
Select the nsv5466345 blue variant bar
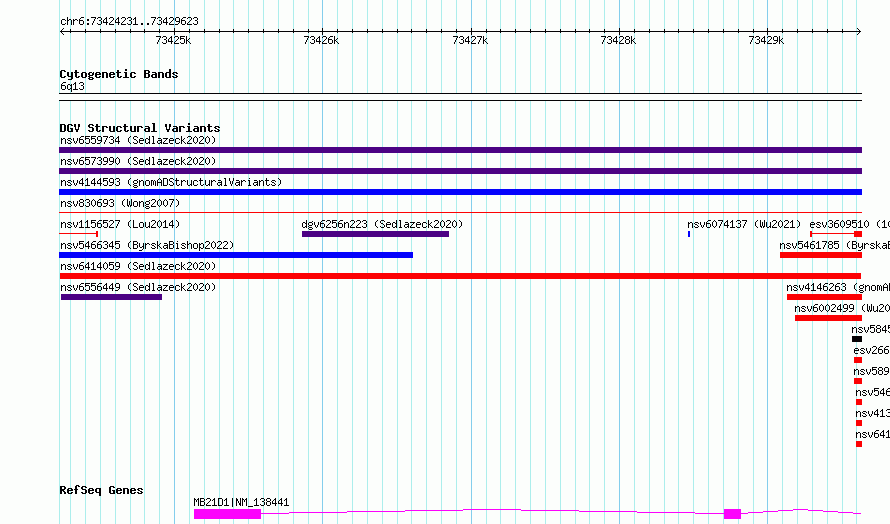coord(236,255)
